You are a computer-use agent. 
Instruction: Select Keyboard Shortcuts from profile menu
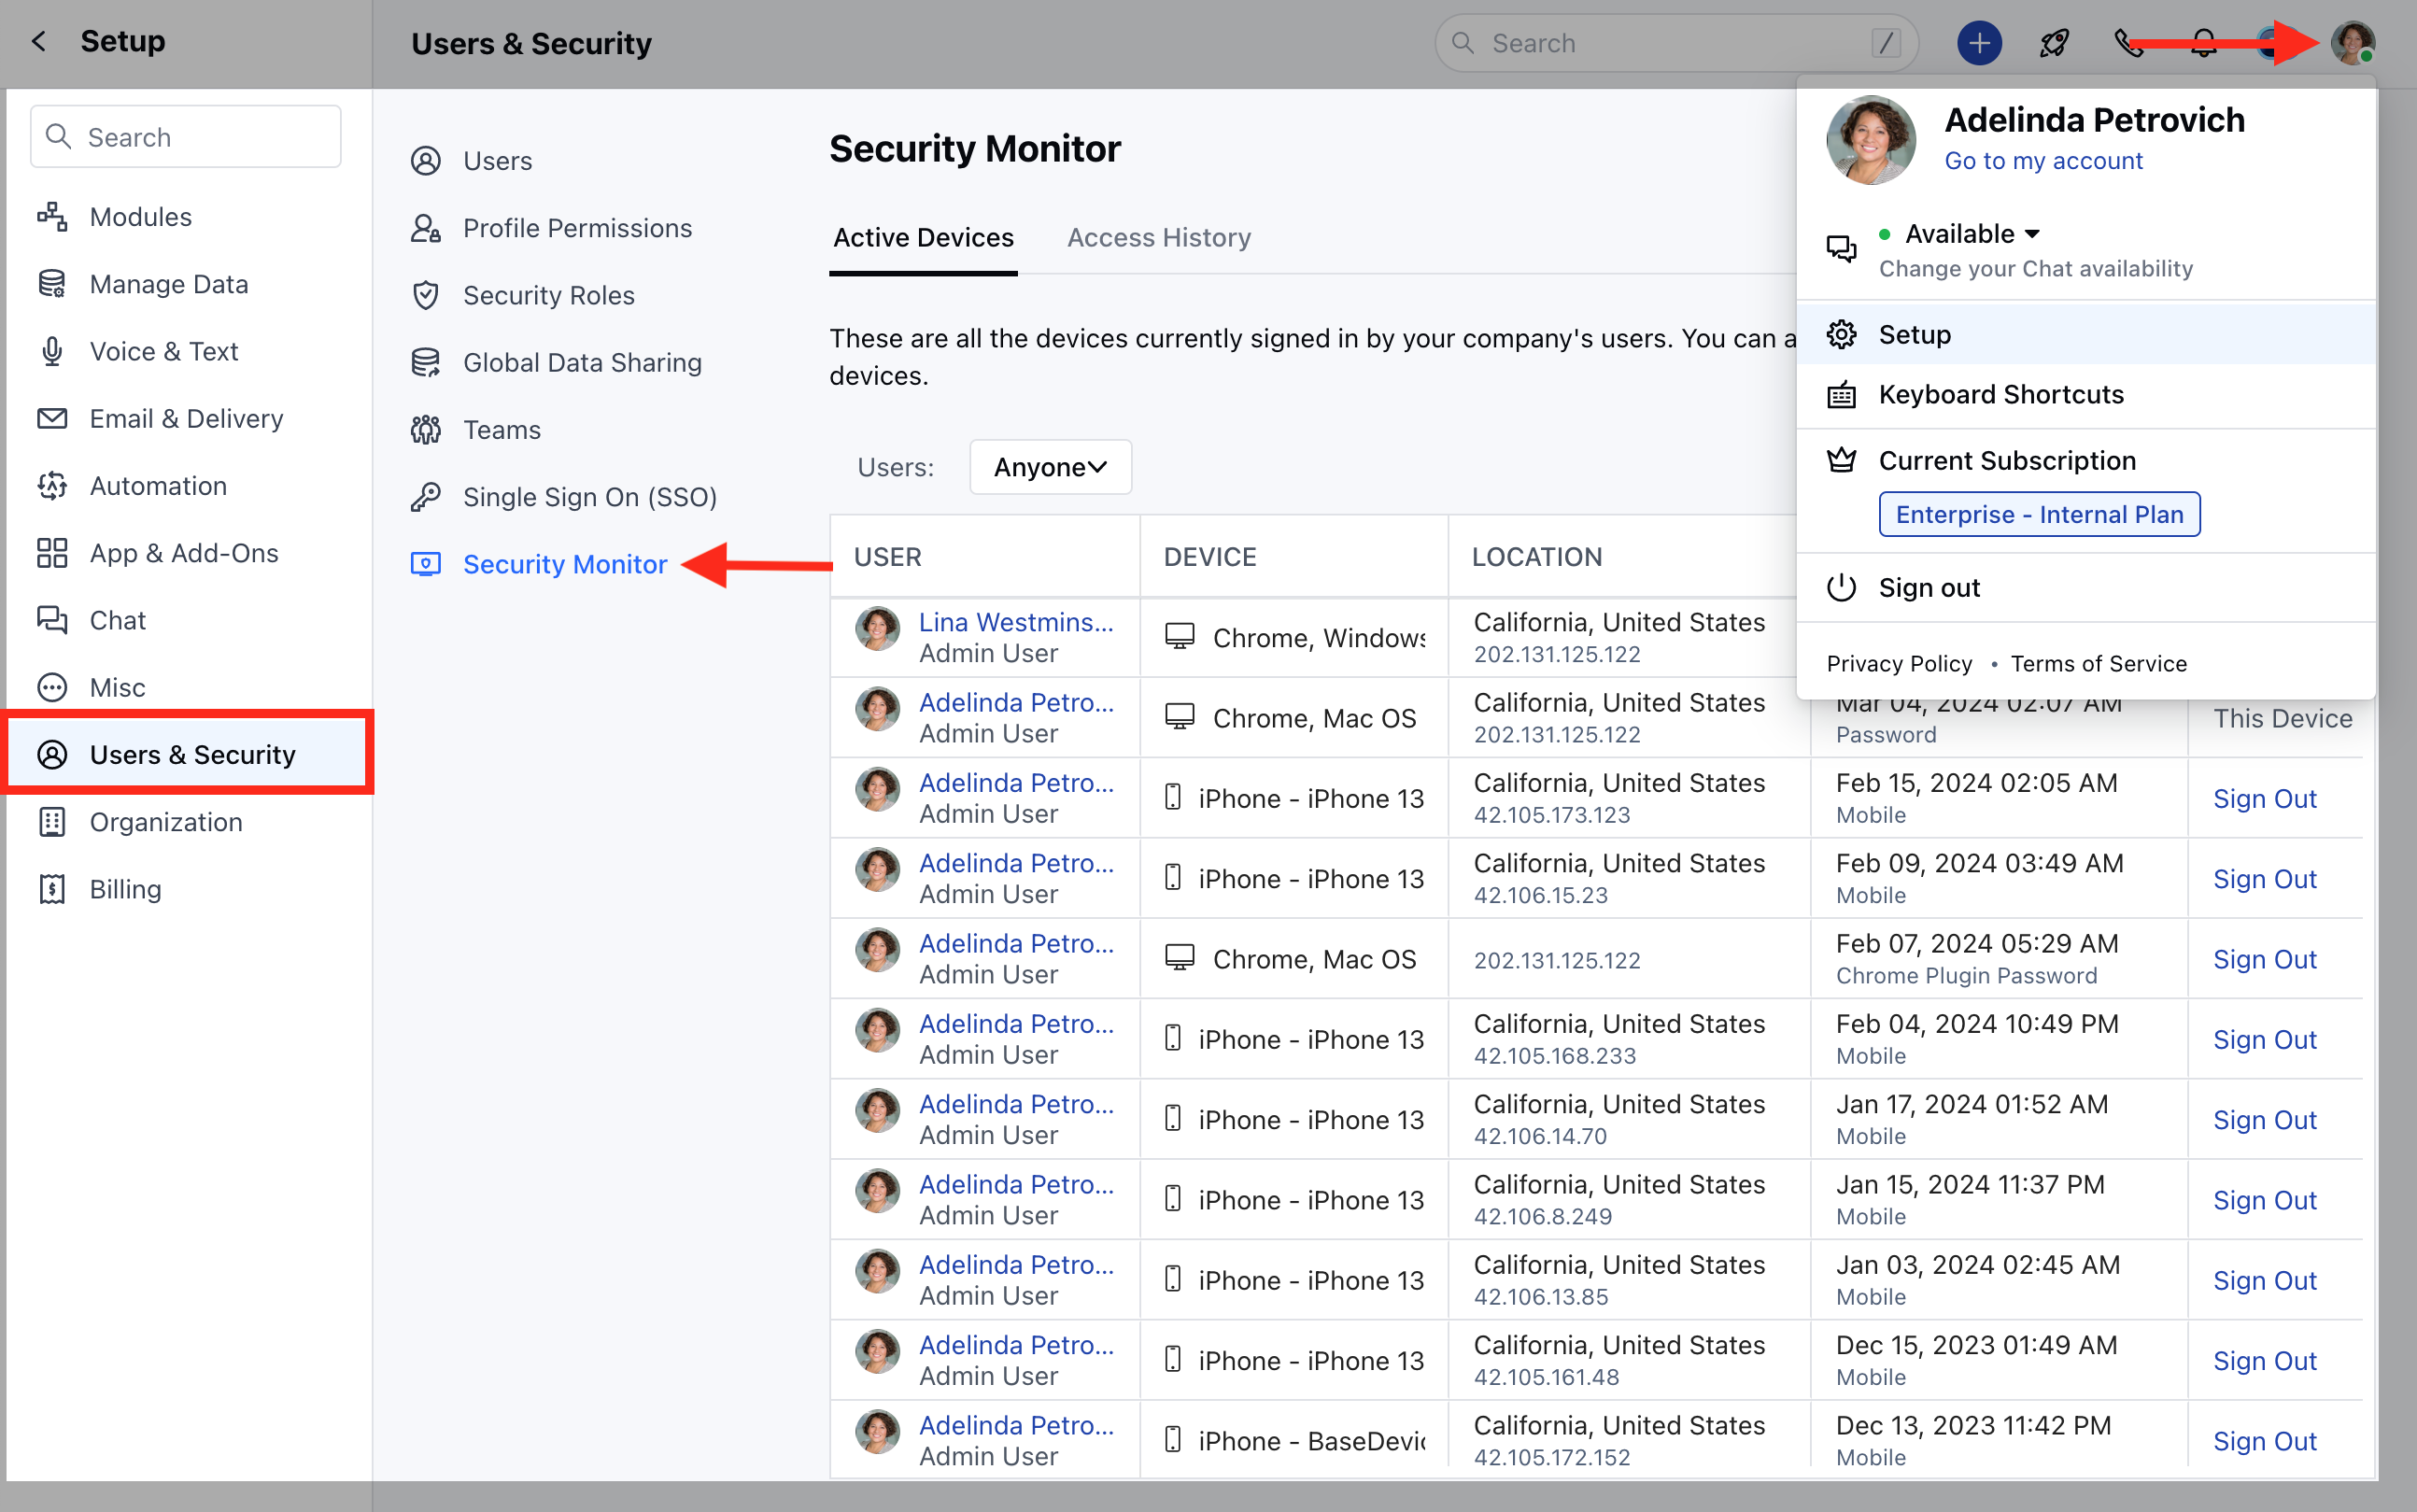coord(2000,394)
